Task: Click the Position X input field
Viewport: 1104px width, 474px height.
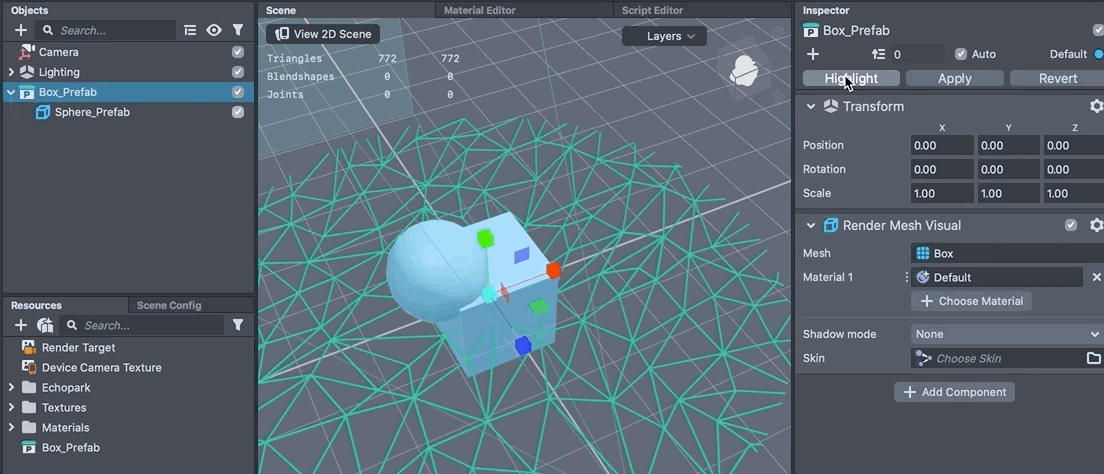Action: 942,146
